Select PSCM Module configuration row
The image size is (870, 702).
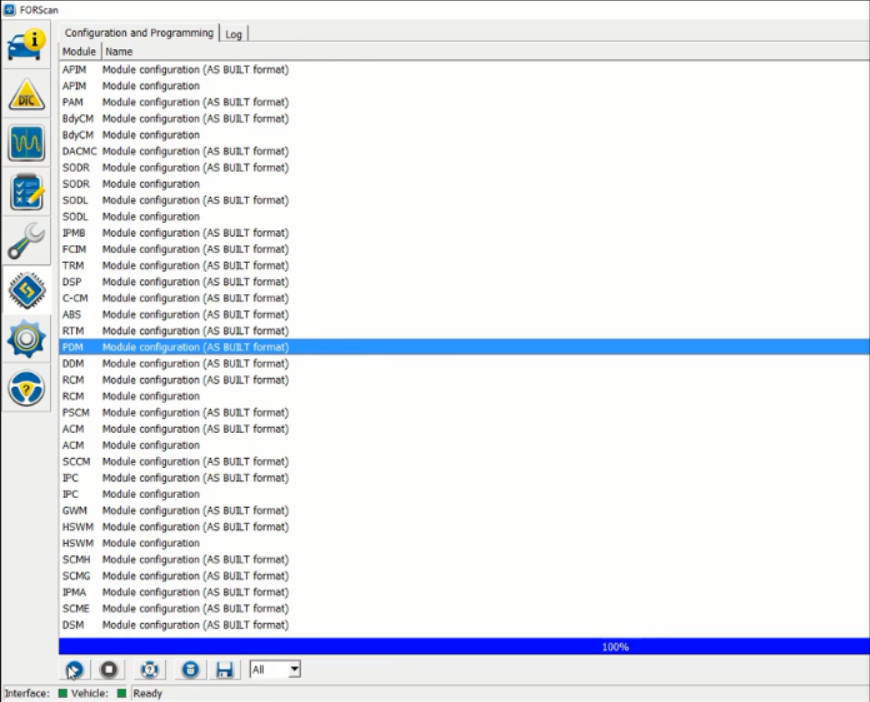pyautogui.click(x=464, y=412)
